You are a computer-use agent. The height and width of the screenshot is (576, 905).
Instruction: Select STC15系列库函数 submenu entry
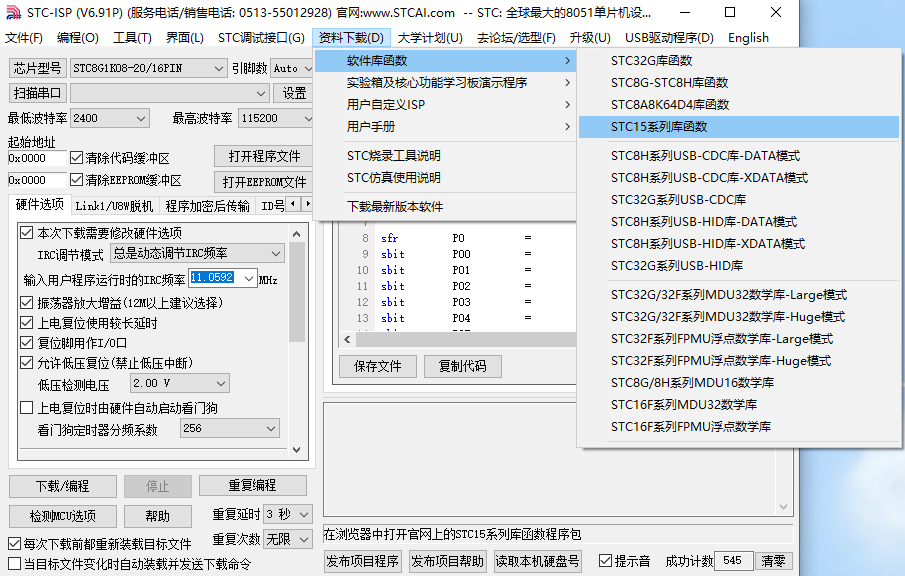pos(739,127)
